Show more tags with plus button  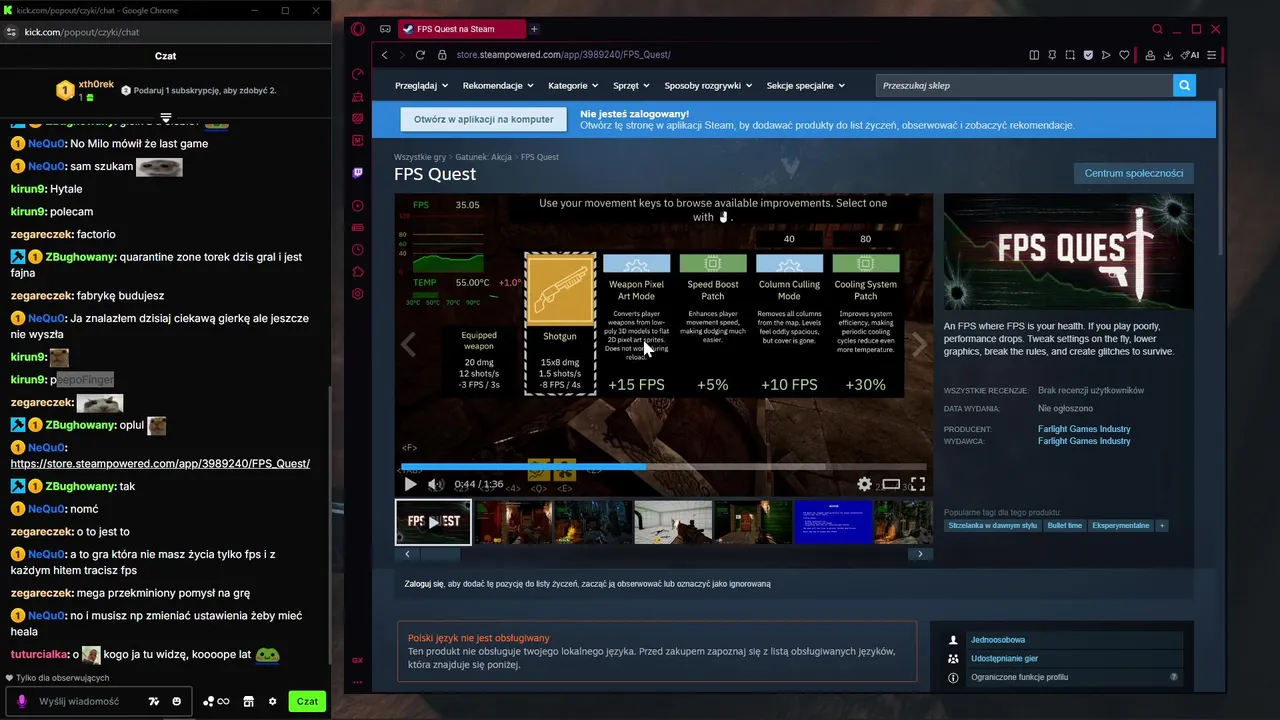[1161, 525]
